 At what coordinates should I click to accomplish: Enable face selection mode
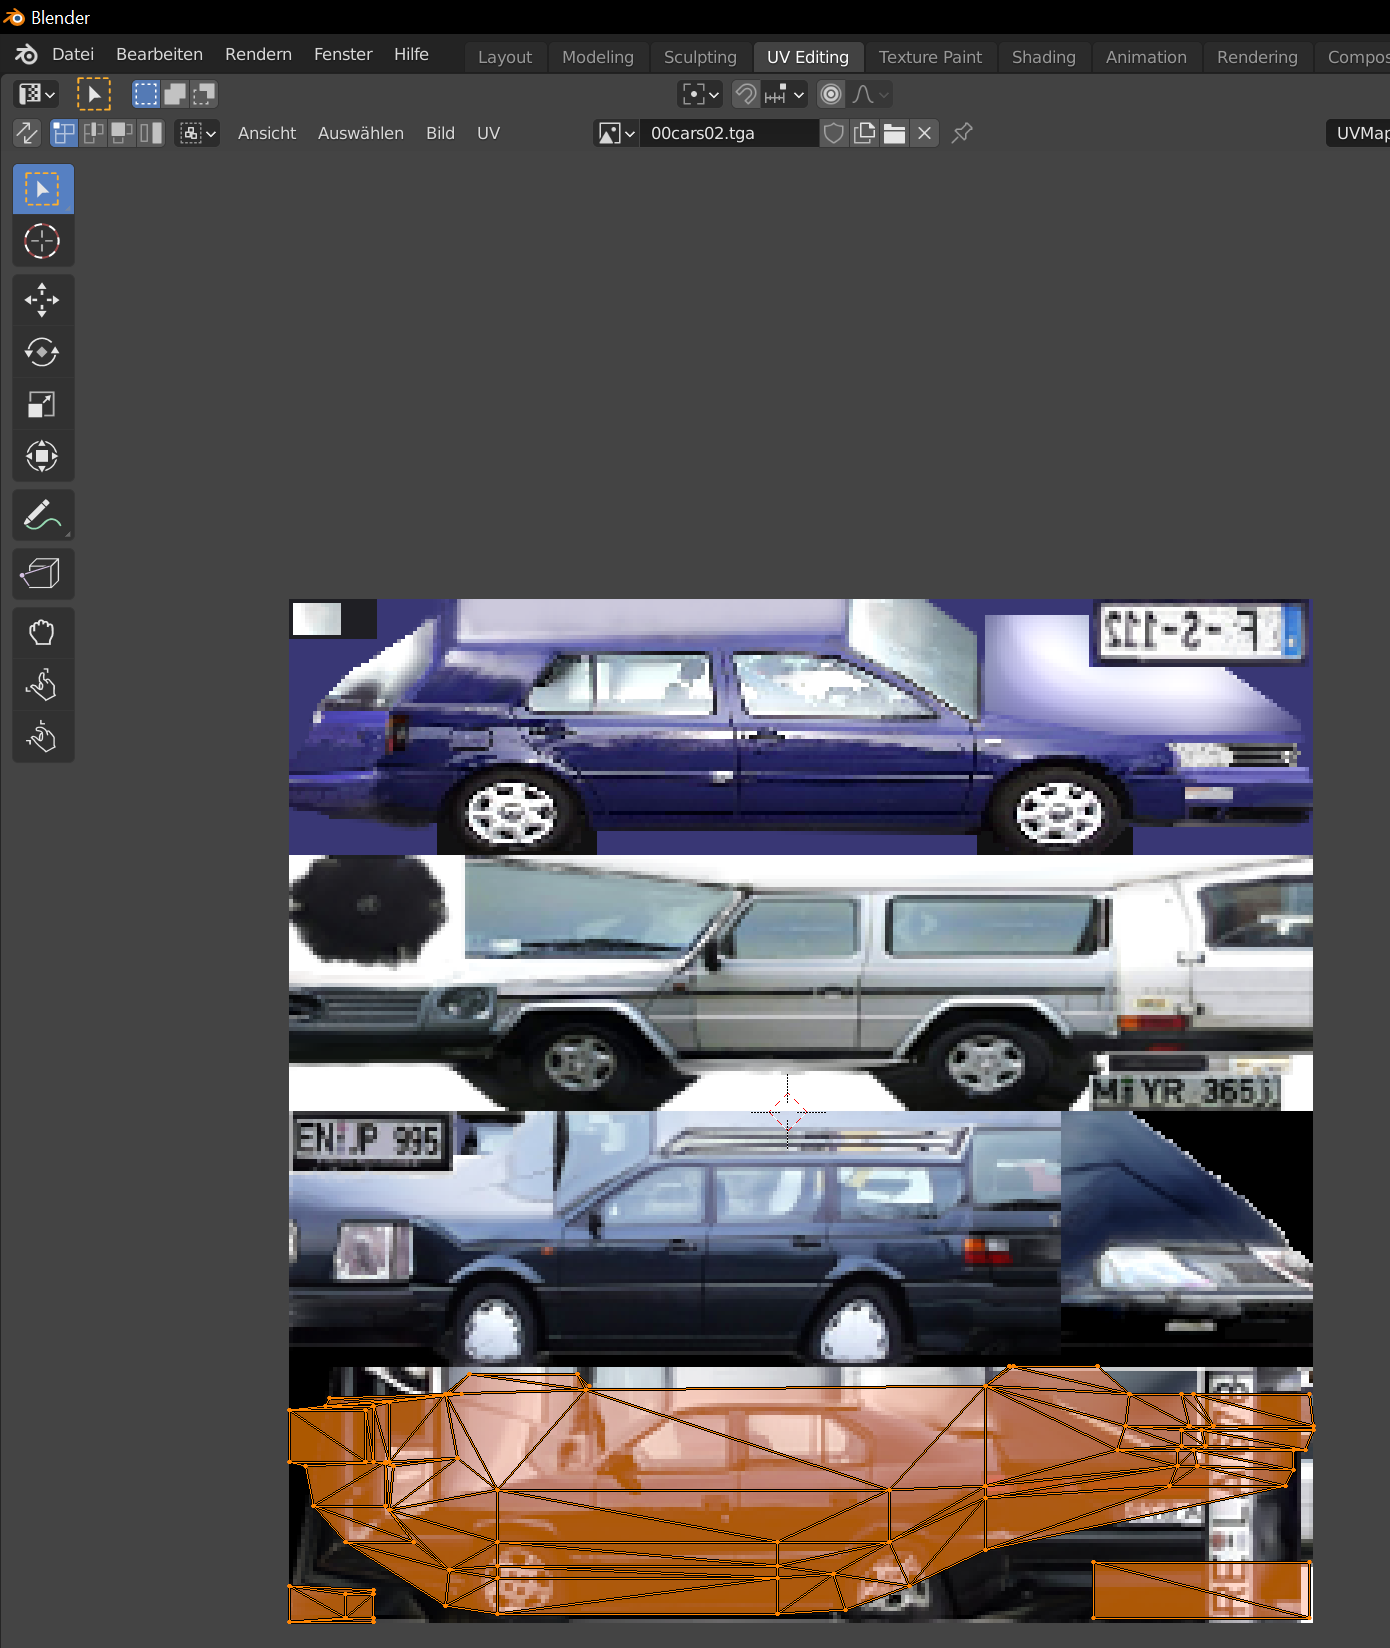click(122, 133)
